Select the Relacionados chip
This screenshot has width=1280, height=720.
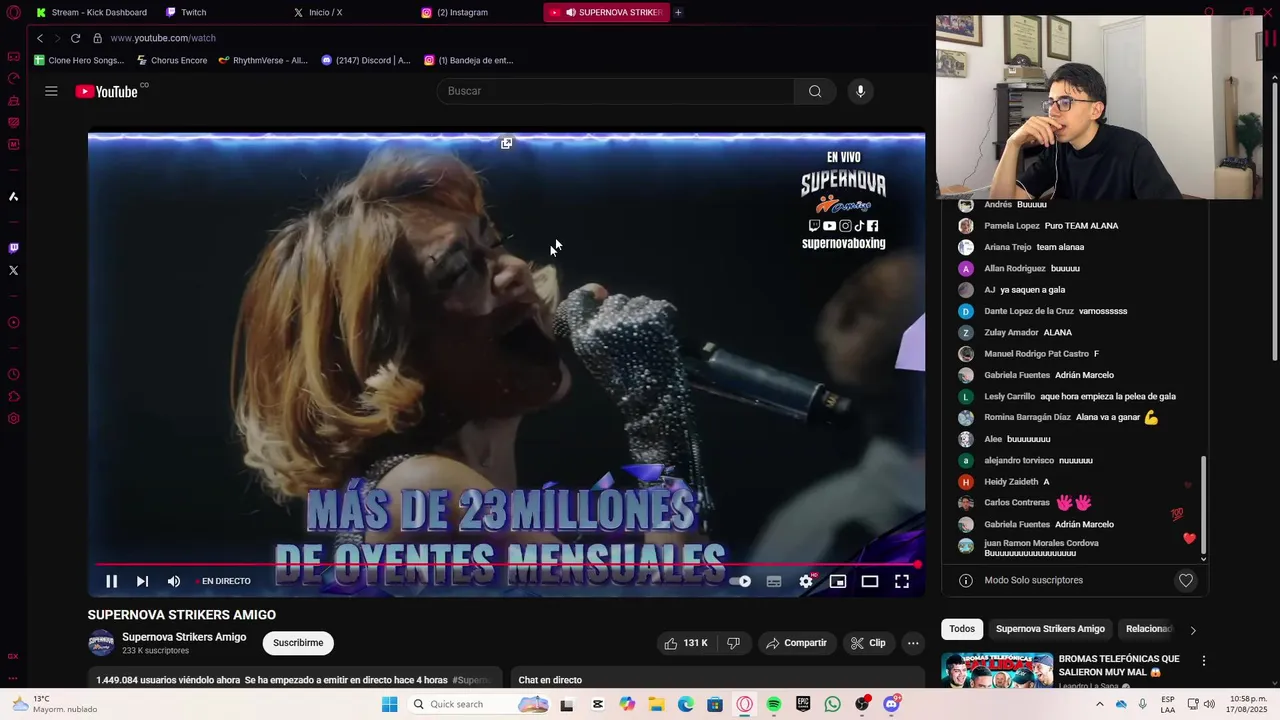point(1148,629)
